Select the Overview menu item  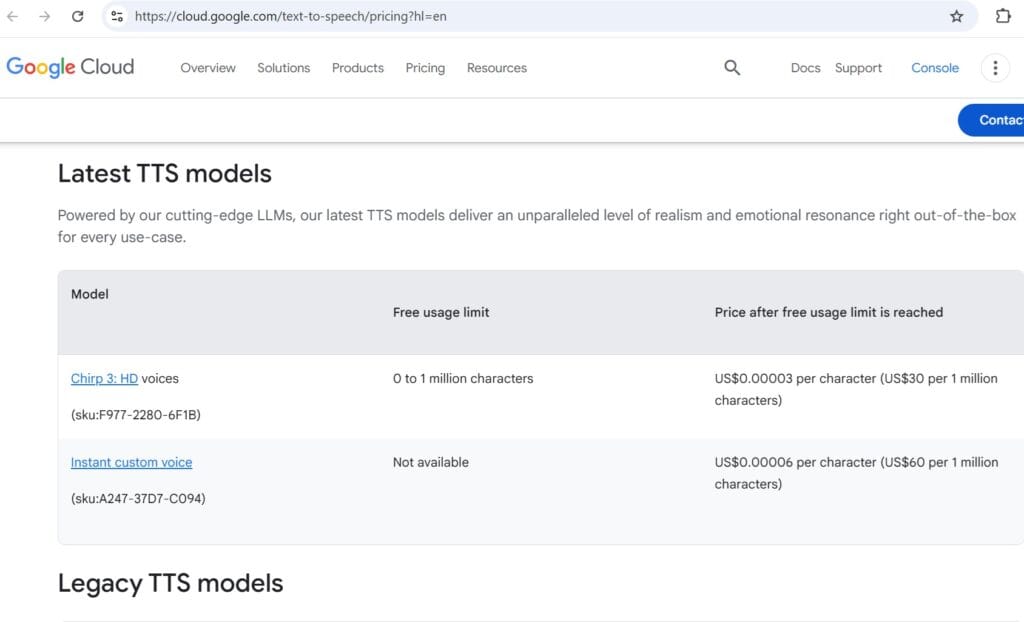pyautogui.click(x=207, y=68)
